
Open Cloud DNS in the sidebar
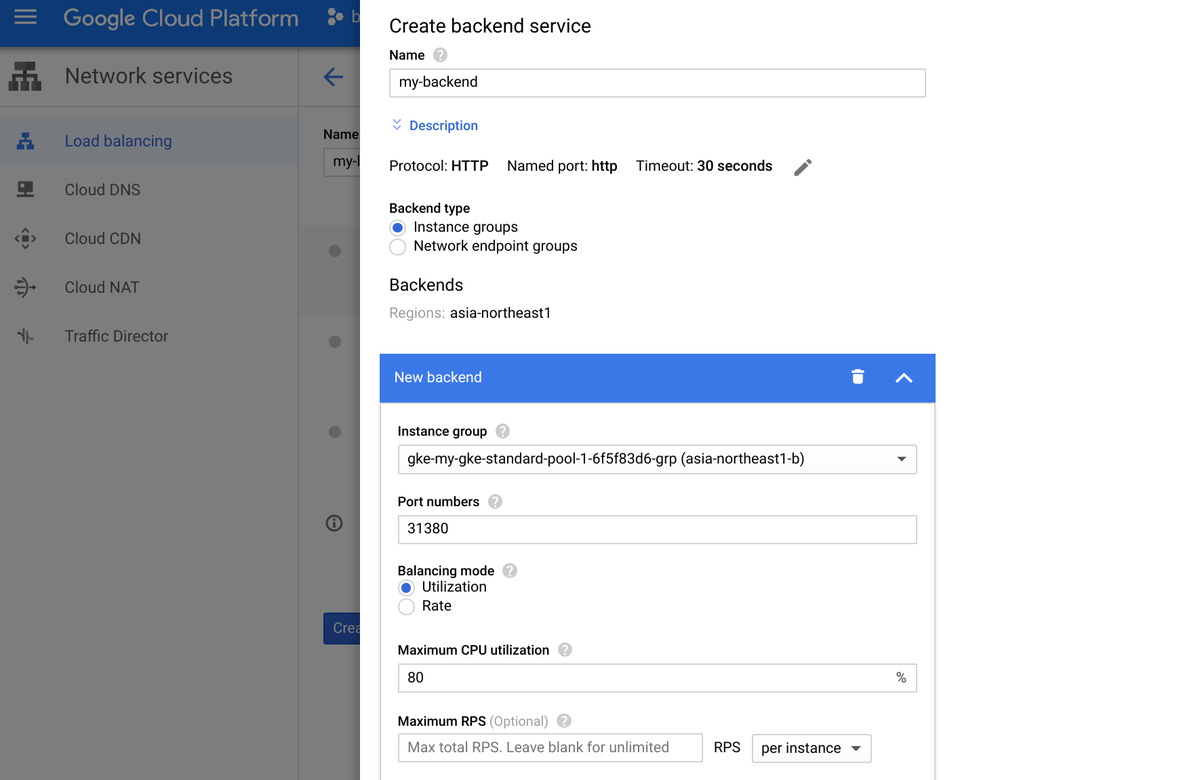[x=149, y=189]
